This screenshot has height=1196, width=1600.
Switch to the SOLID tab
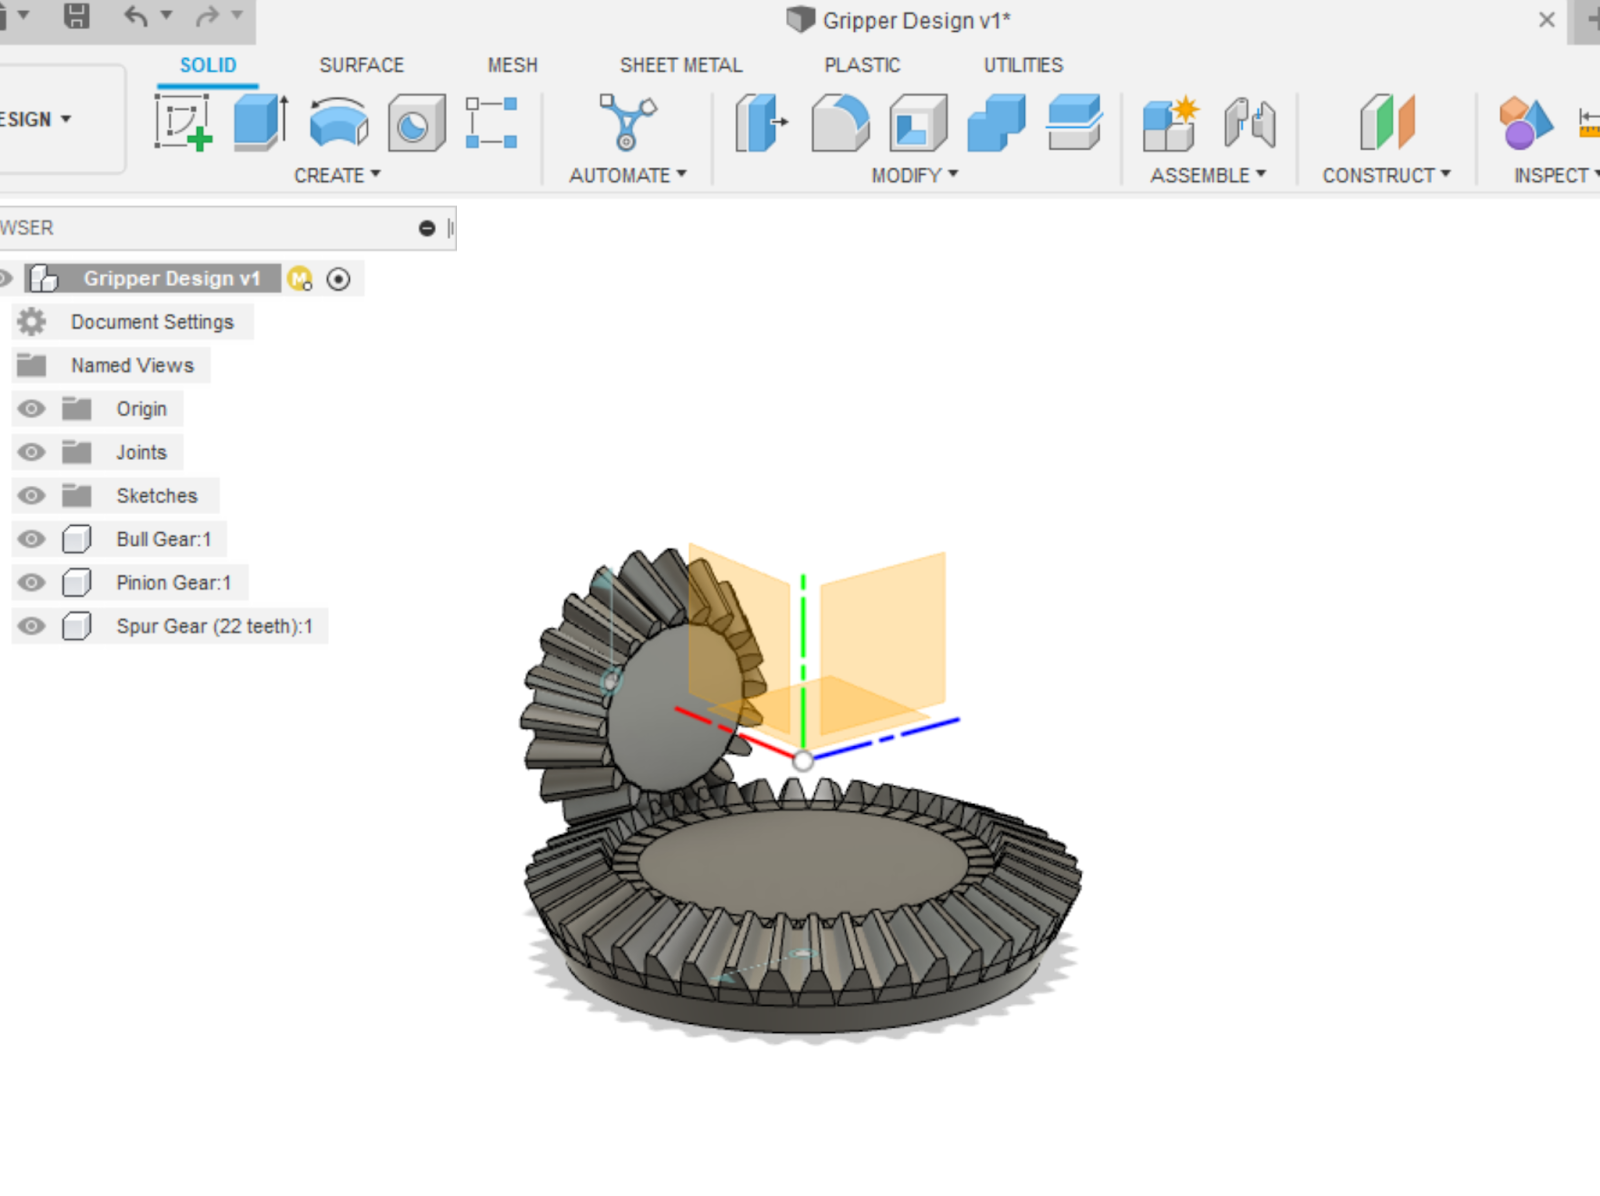tap(208, 65)
